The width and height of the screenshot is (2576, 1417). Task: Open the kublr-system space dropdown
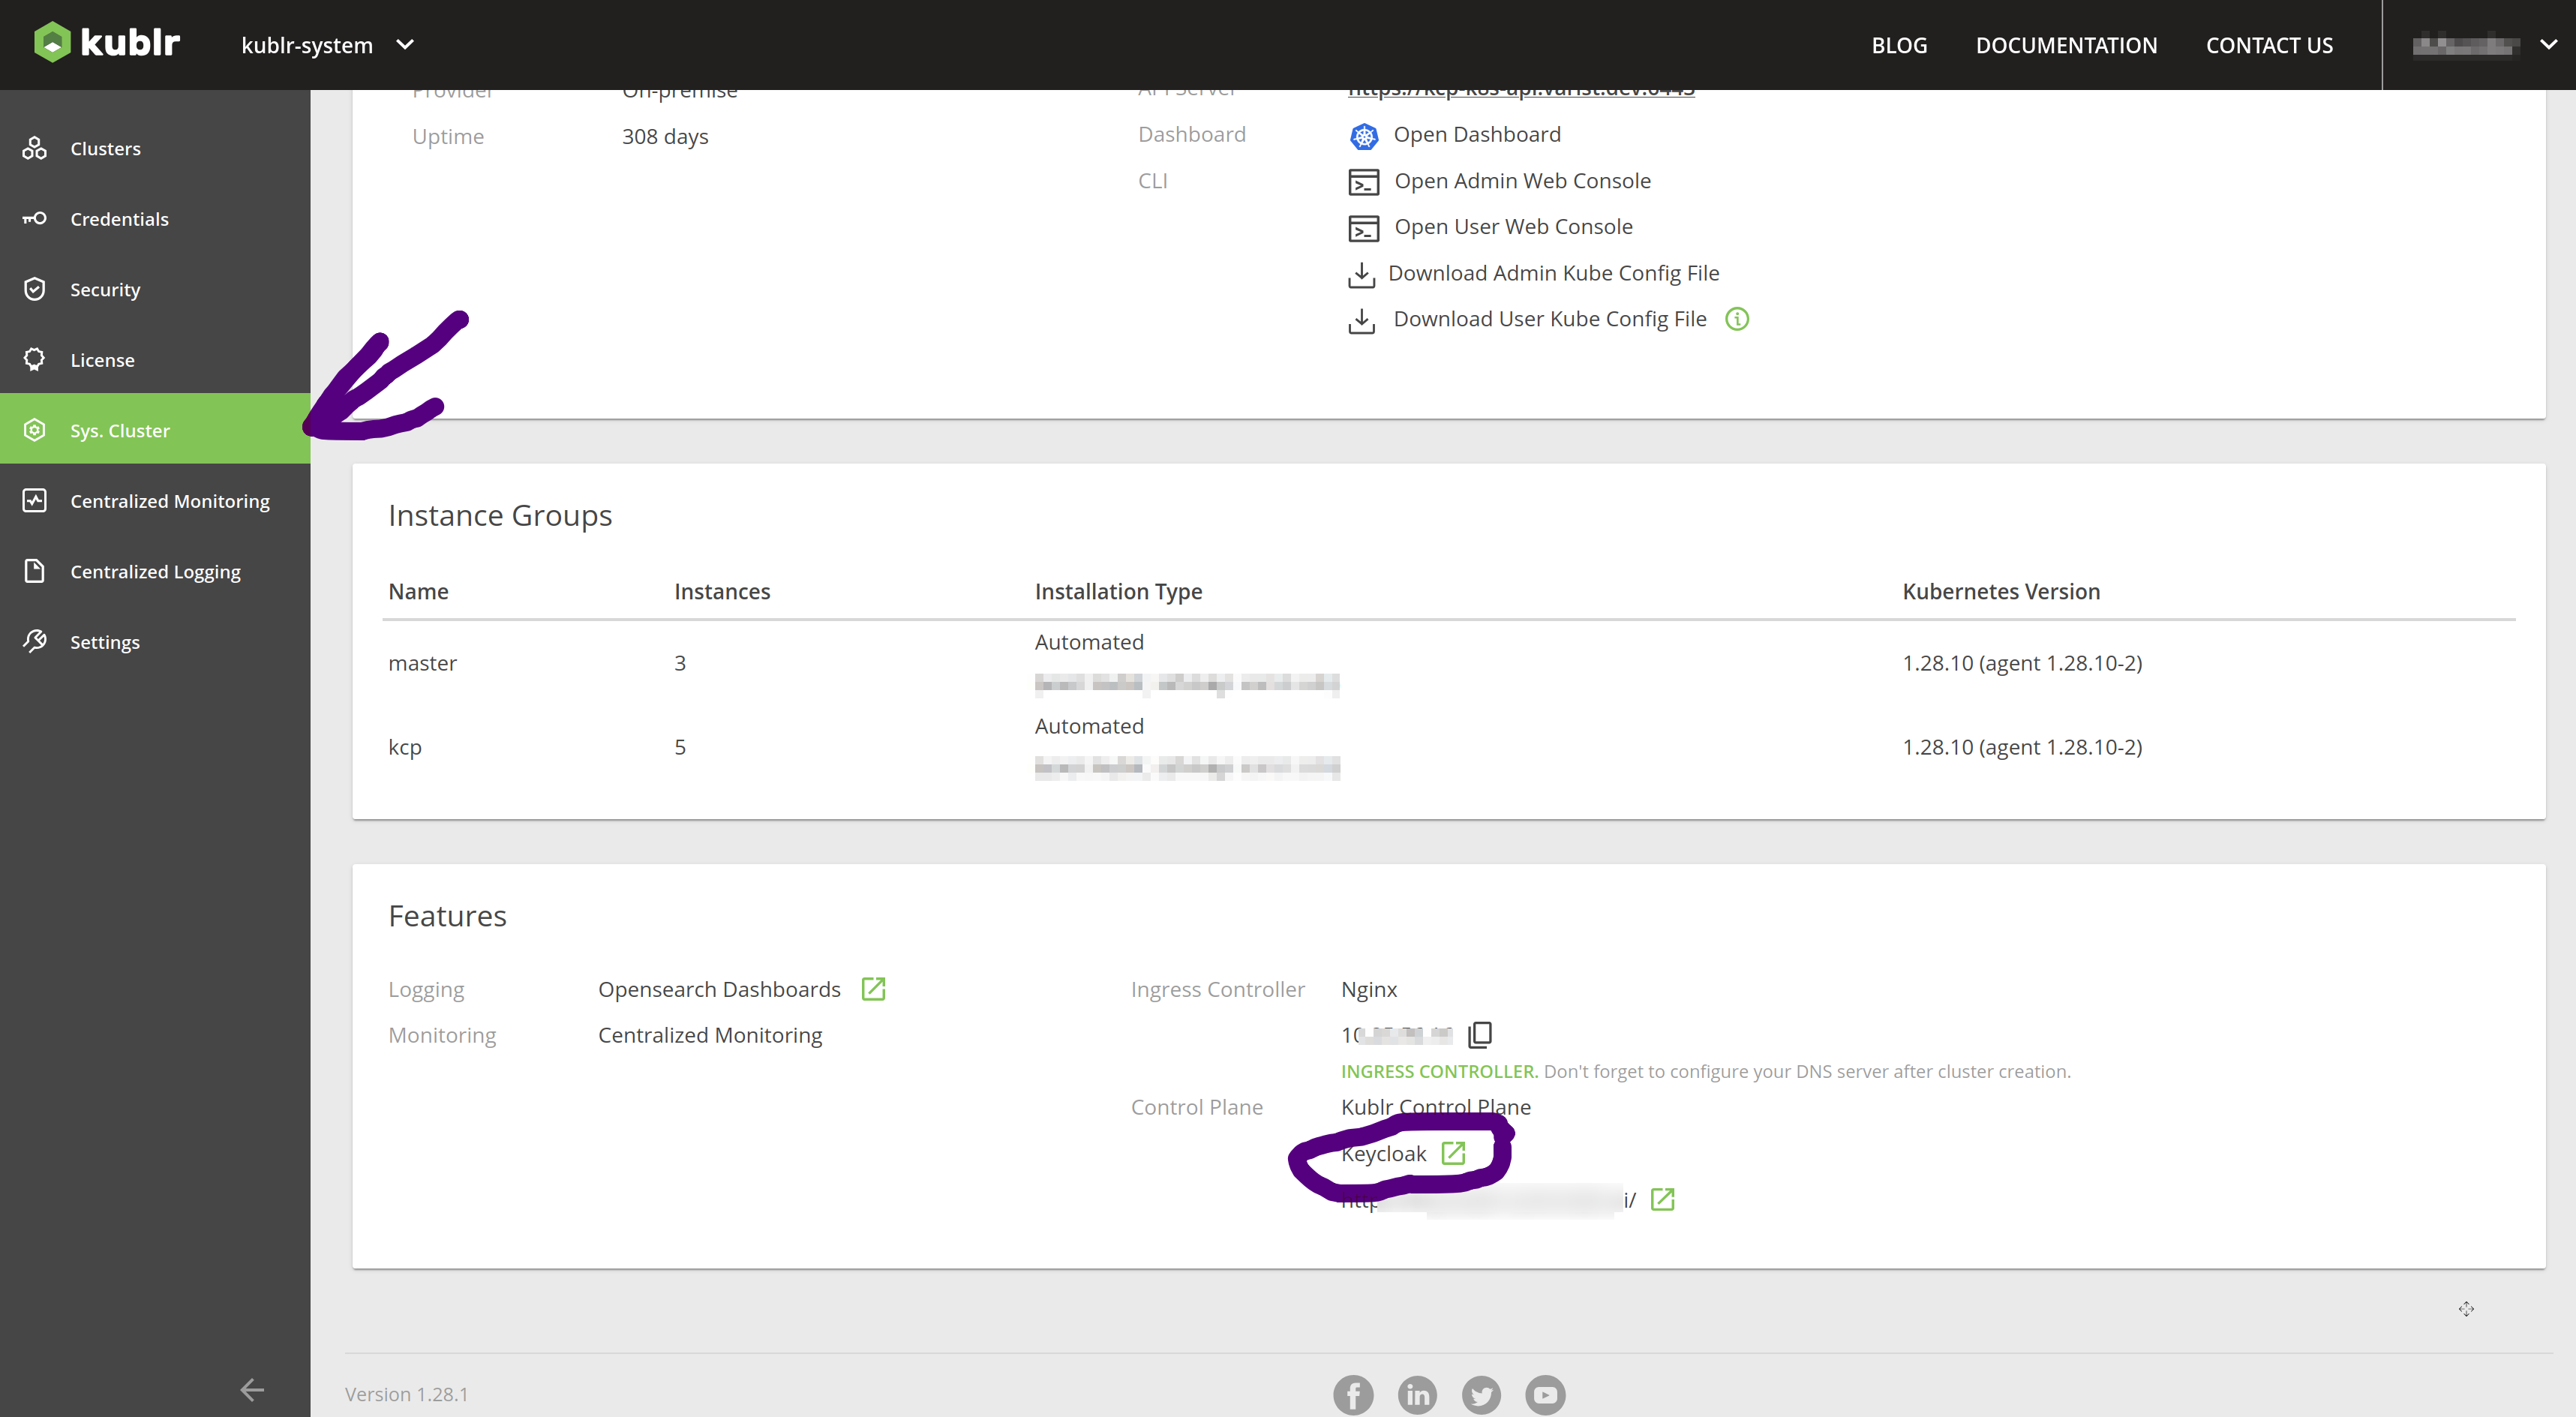[x=327, y=45]
